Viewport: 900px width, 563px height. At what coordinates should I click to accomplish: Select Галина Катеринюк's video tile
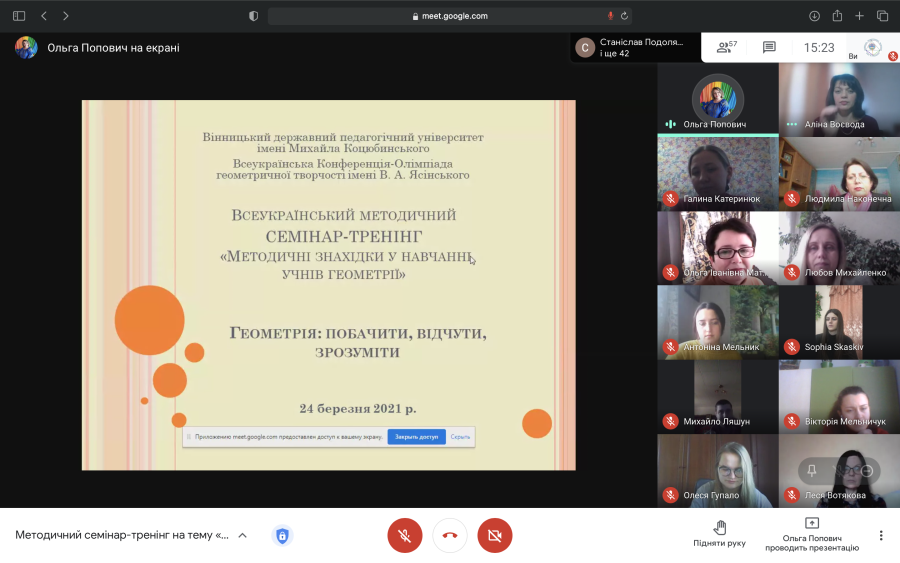tap(717, 173)
